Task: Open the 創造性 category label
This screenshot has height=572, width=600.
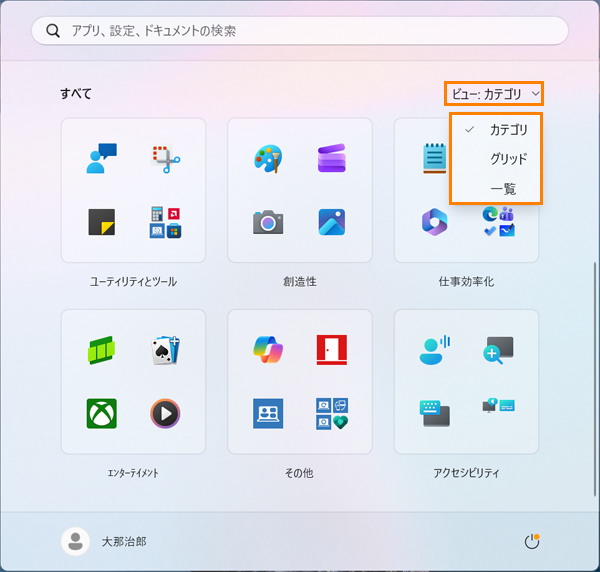Action: click(x=300, y=282)
